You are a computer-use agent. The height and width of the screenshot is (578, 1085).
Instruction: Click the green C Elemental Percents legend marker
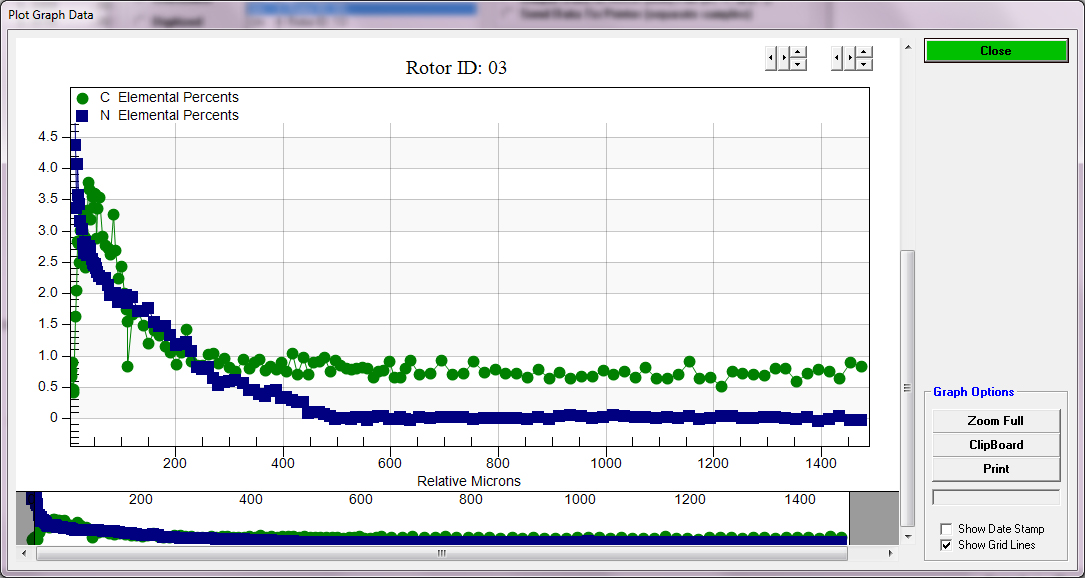click(83, 98)
